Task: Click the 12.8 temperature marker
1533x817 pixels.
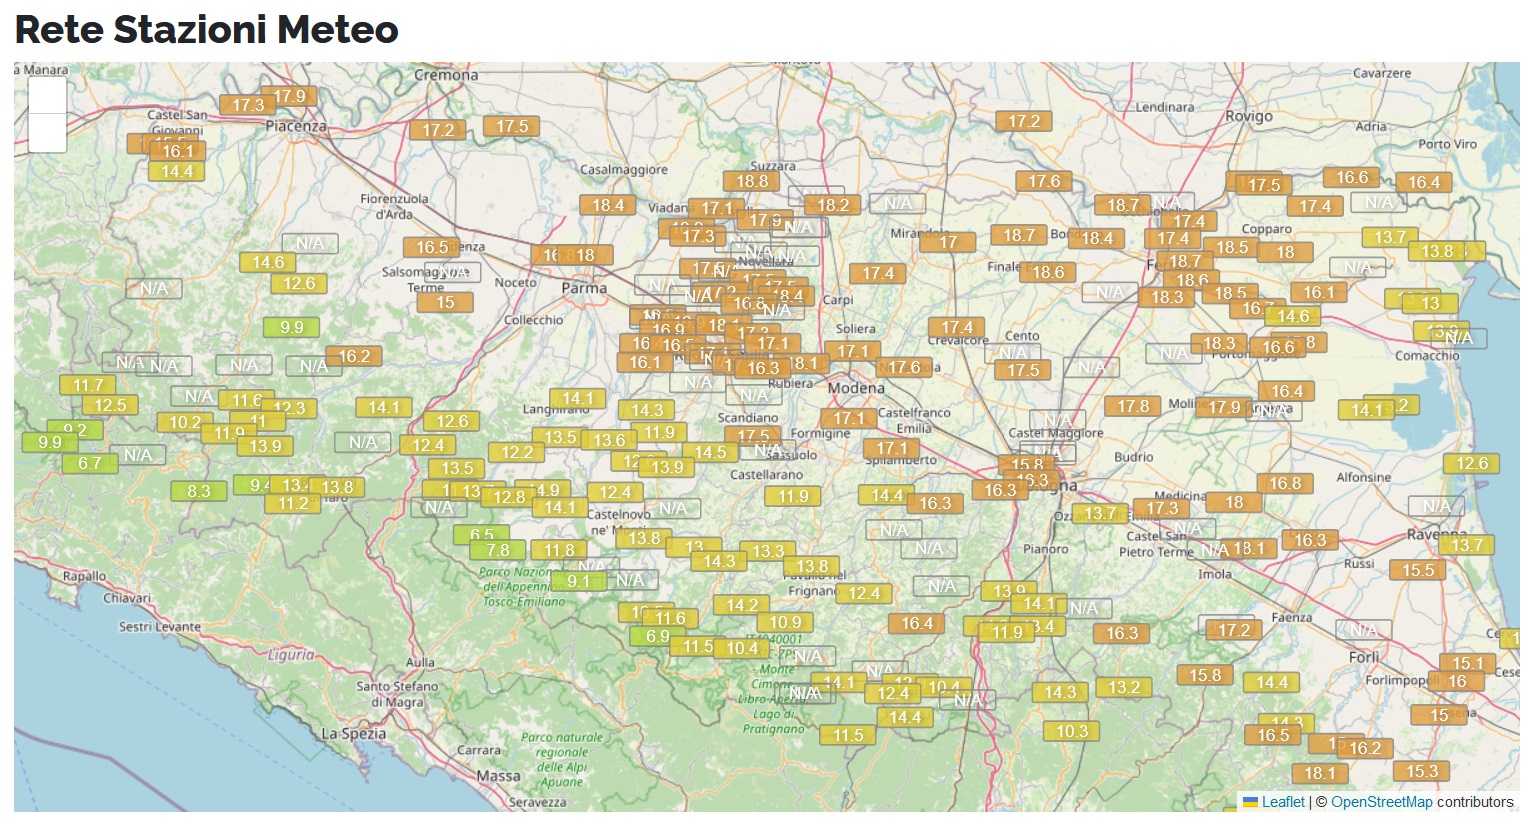Action: (508, 497)
